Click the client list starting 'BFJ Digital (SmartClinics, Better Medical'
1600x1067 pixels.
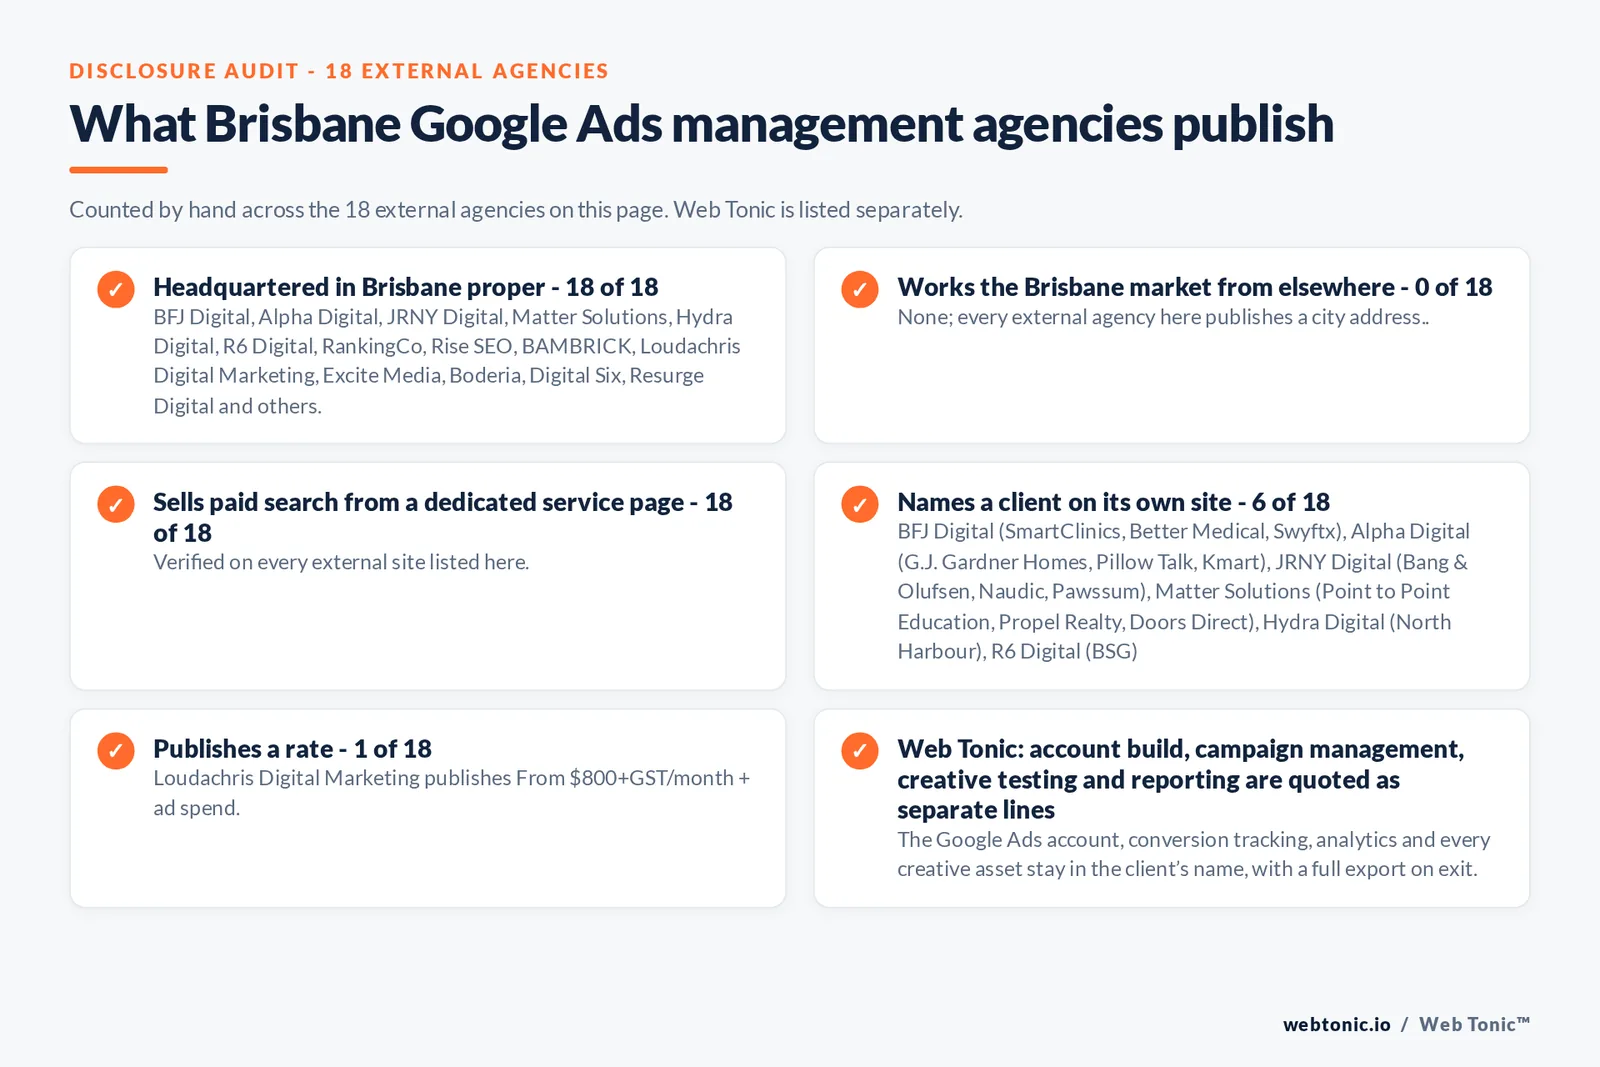point(1183,591)
